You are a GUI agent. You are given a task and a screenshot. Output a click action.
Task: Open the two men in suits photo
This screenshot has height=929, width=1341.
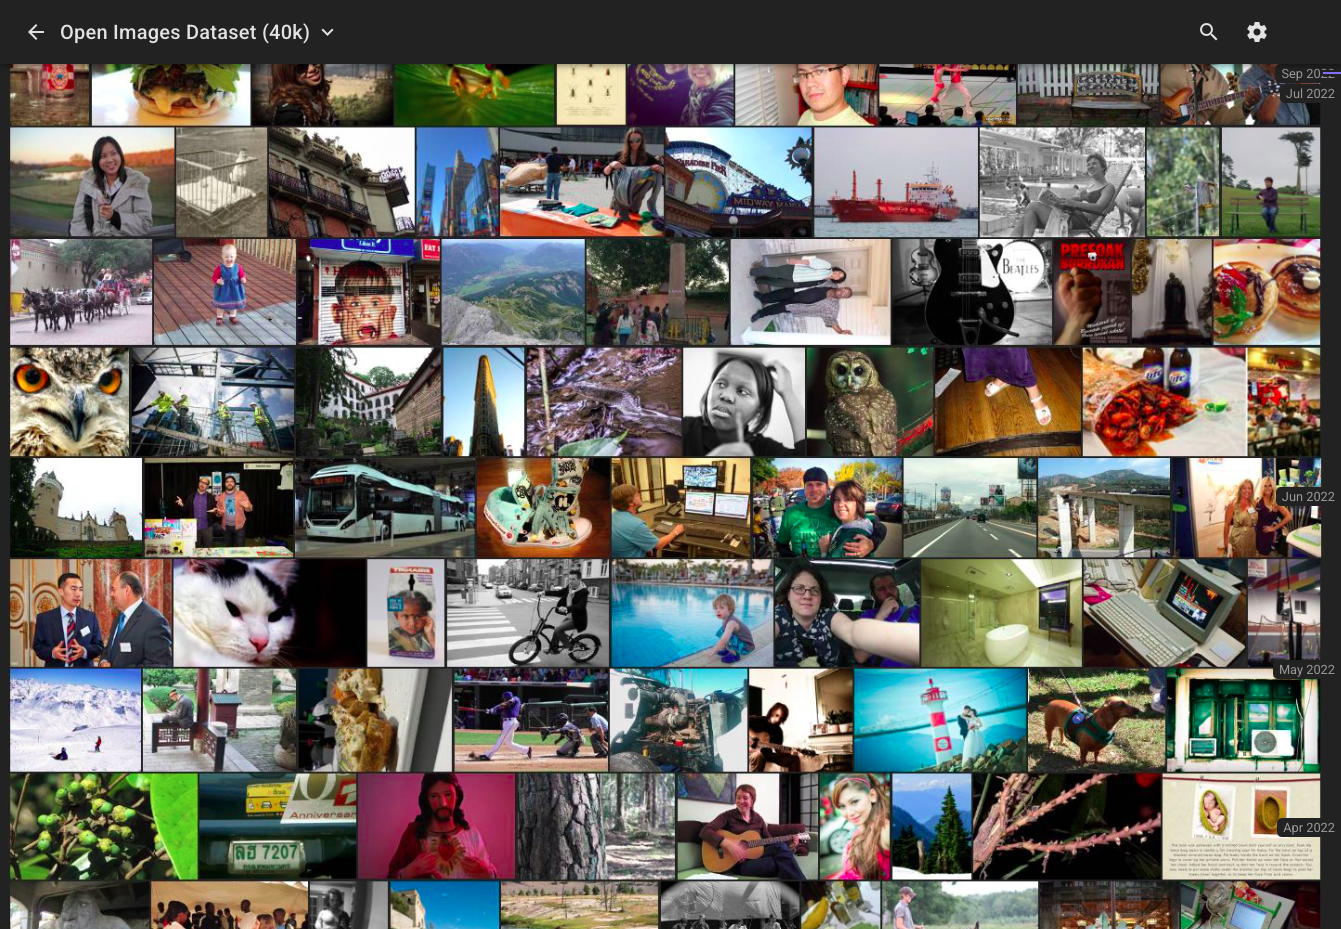click(x=91, y=613)
